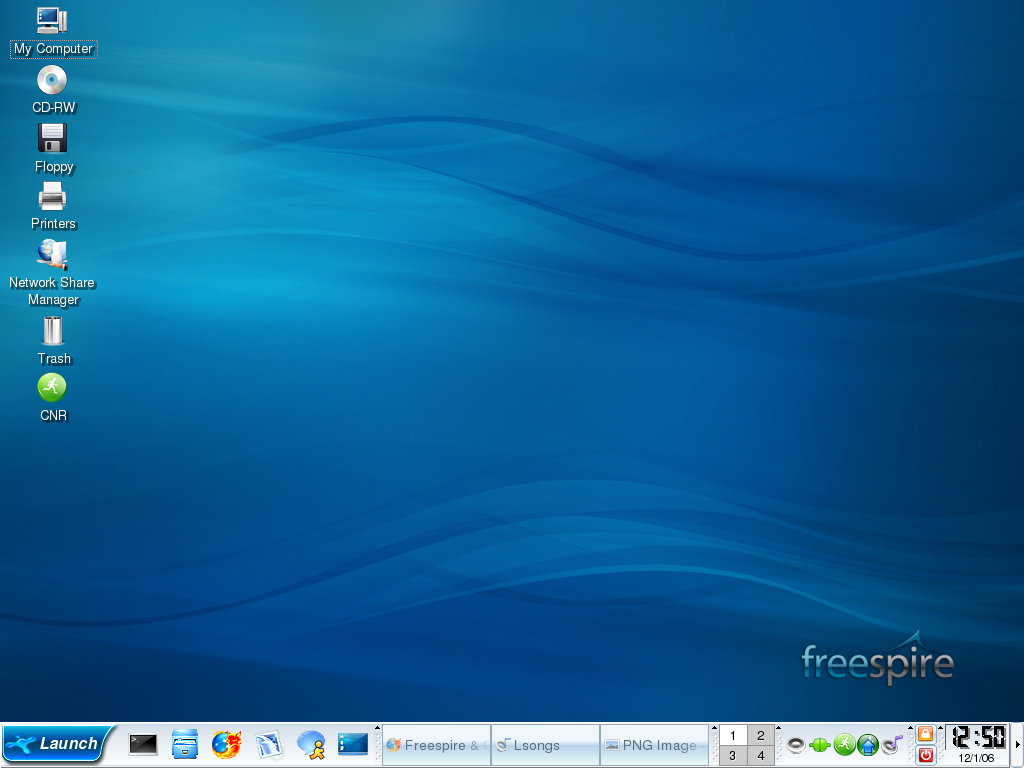The image size is (1024, 768).
Task: Expand the quick launch area arrow
Action: pos(377,728)
